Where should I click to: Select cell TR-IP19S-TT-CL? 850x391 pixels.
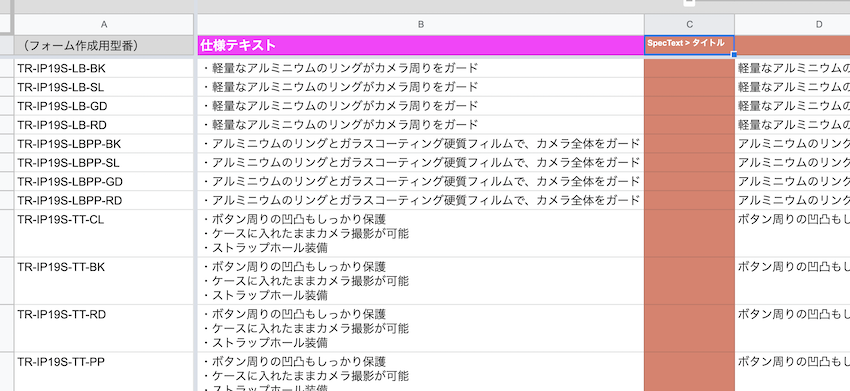[104, 234]
